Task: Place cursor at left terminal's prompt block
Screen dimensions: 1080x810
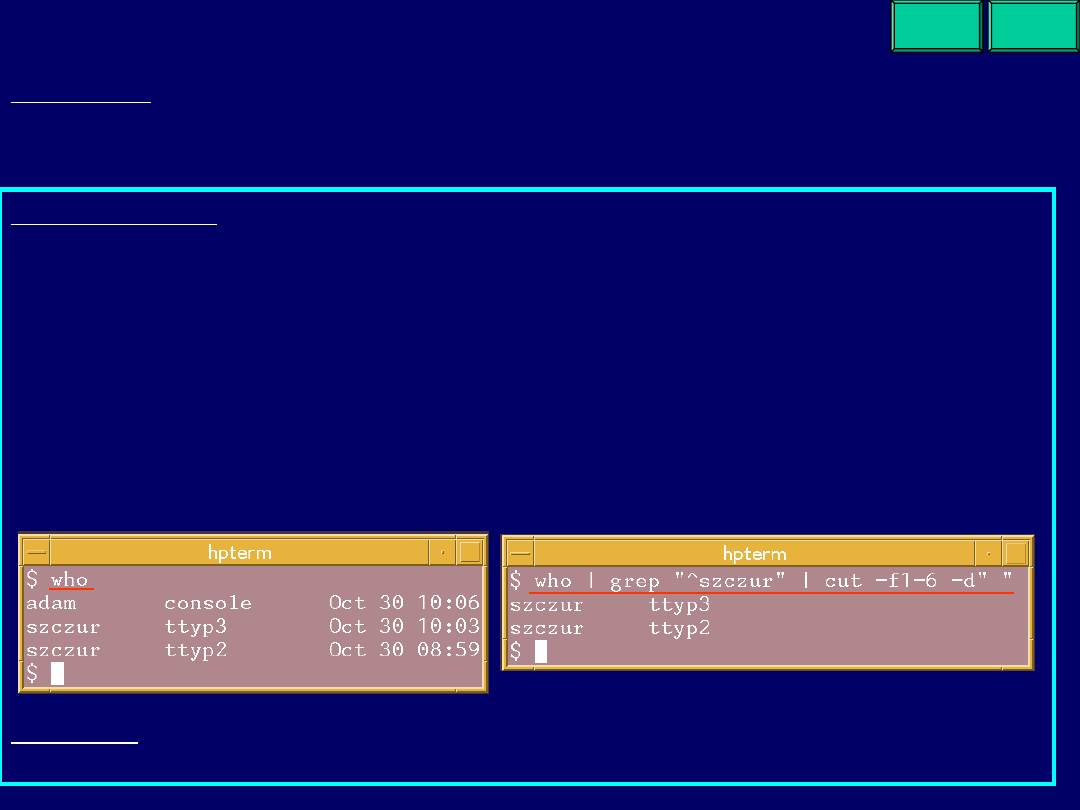Action: click(x=57, y=673)
